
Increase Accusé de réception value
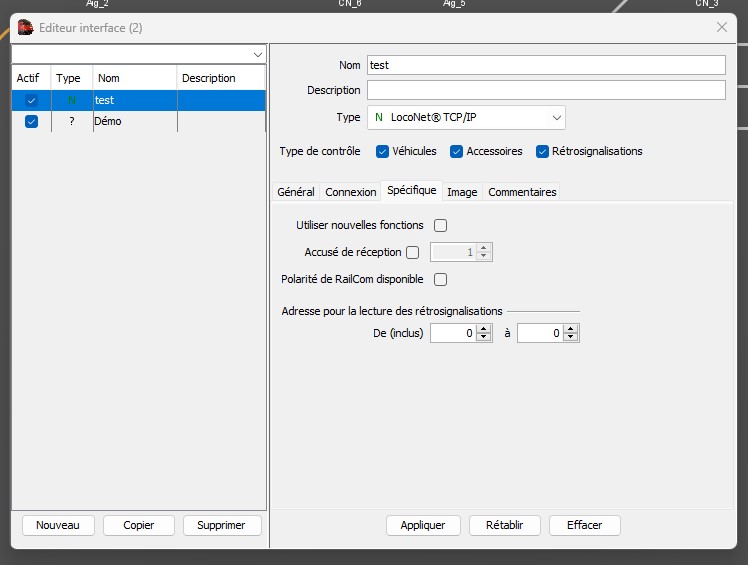[484, 248]
